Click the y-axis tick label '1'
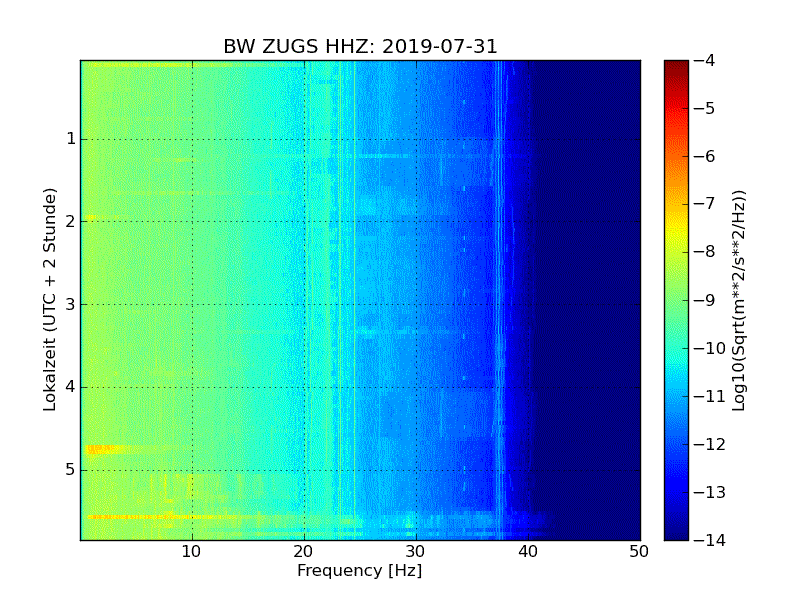Viewport: 800px width, 600px height. click(x=71, y=139)
